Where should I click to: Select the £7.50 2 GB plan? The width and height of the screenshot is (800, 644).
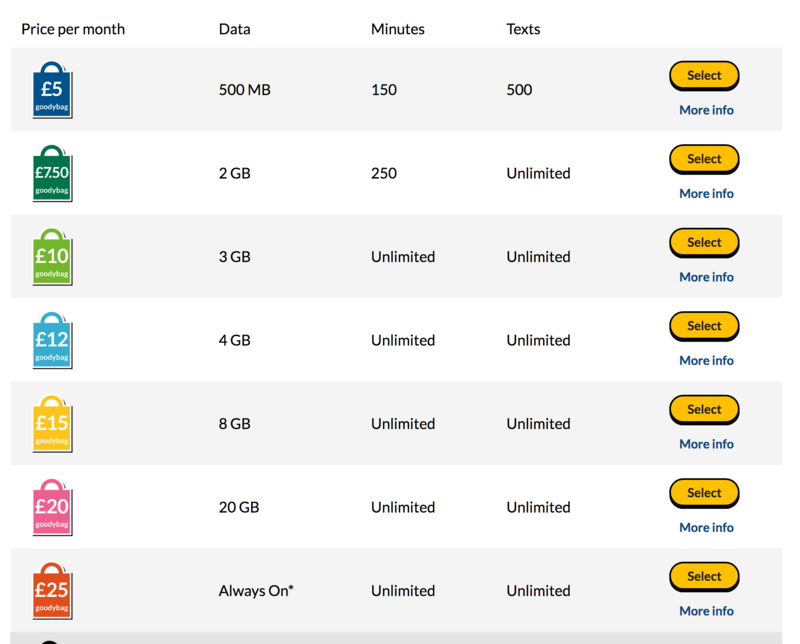(x=704, y=159)
